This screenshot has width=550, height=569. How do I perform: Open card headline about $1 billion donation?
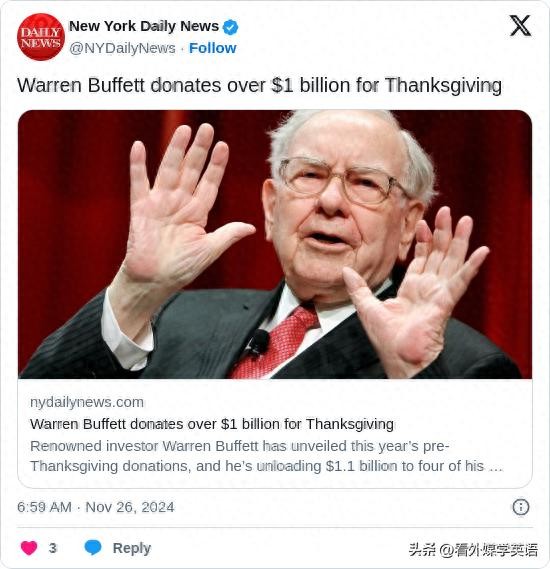[212, 424]
